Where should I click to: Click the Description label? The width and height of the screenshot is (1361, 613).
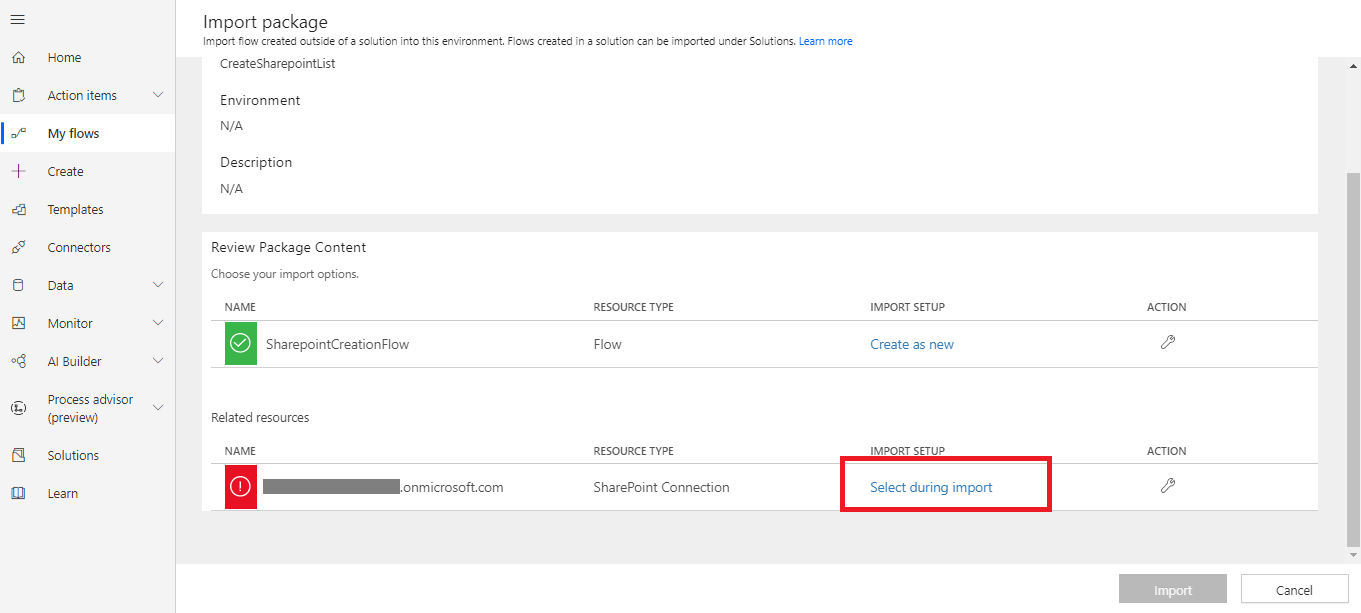click(256, 162)
